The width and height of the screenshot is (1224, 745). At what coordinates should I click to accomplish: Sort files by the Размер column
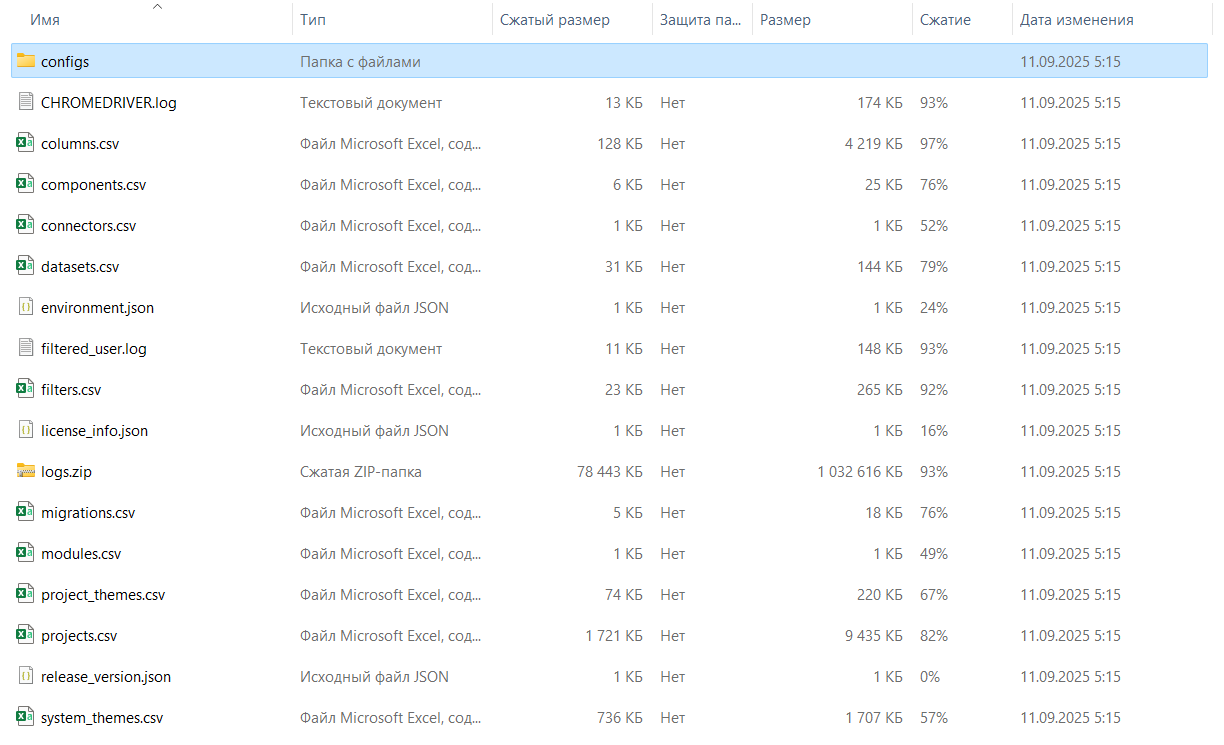(x=785, y=20)
